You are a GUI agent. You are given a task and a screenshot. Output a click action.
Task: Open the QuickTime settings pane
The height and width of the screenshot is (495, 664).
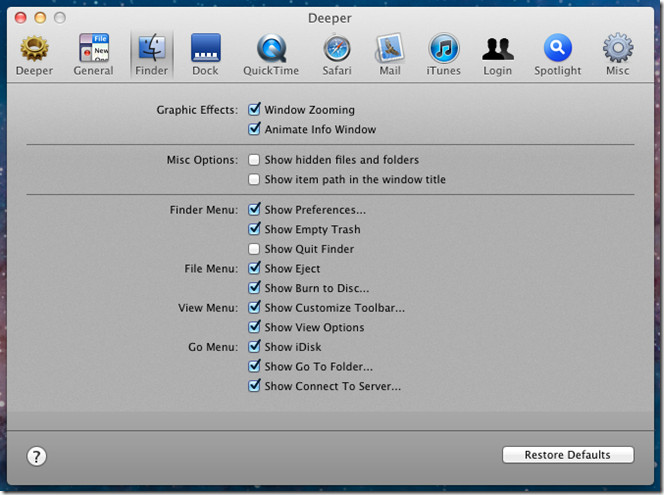point(271,55)
